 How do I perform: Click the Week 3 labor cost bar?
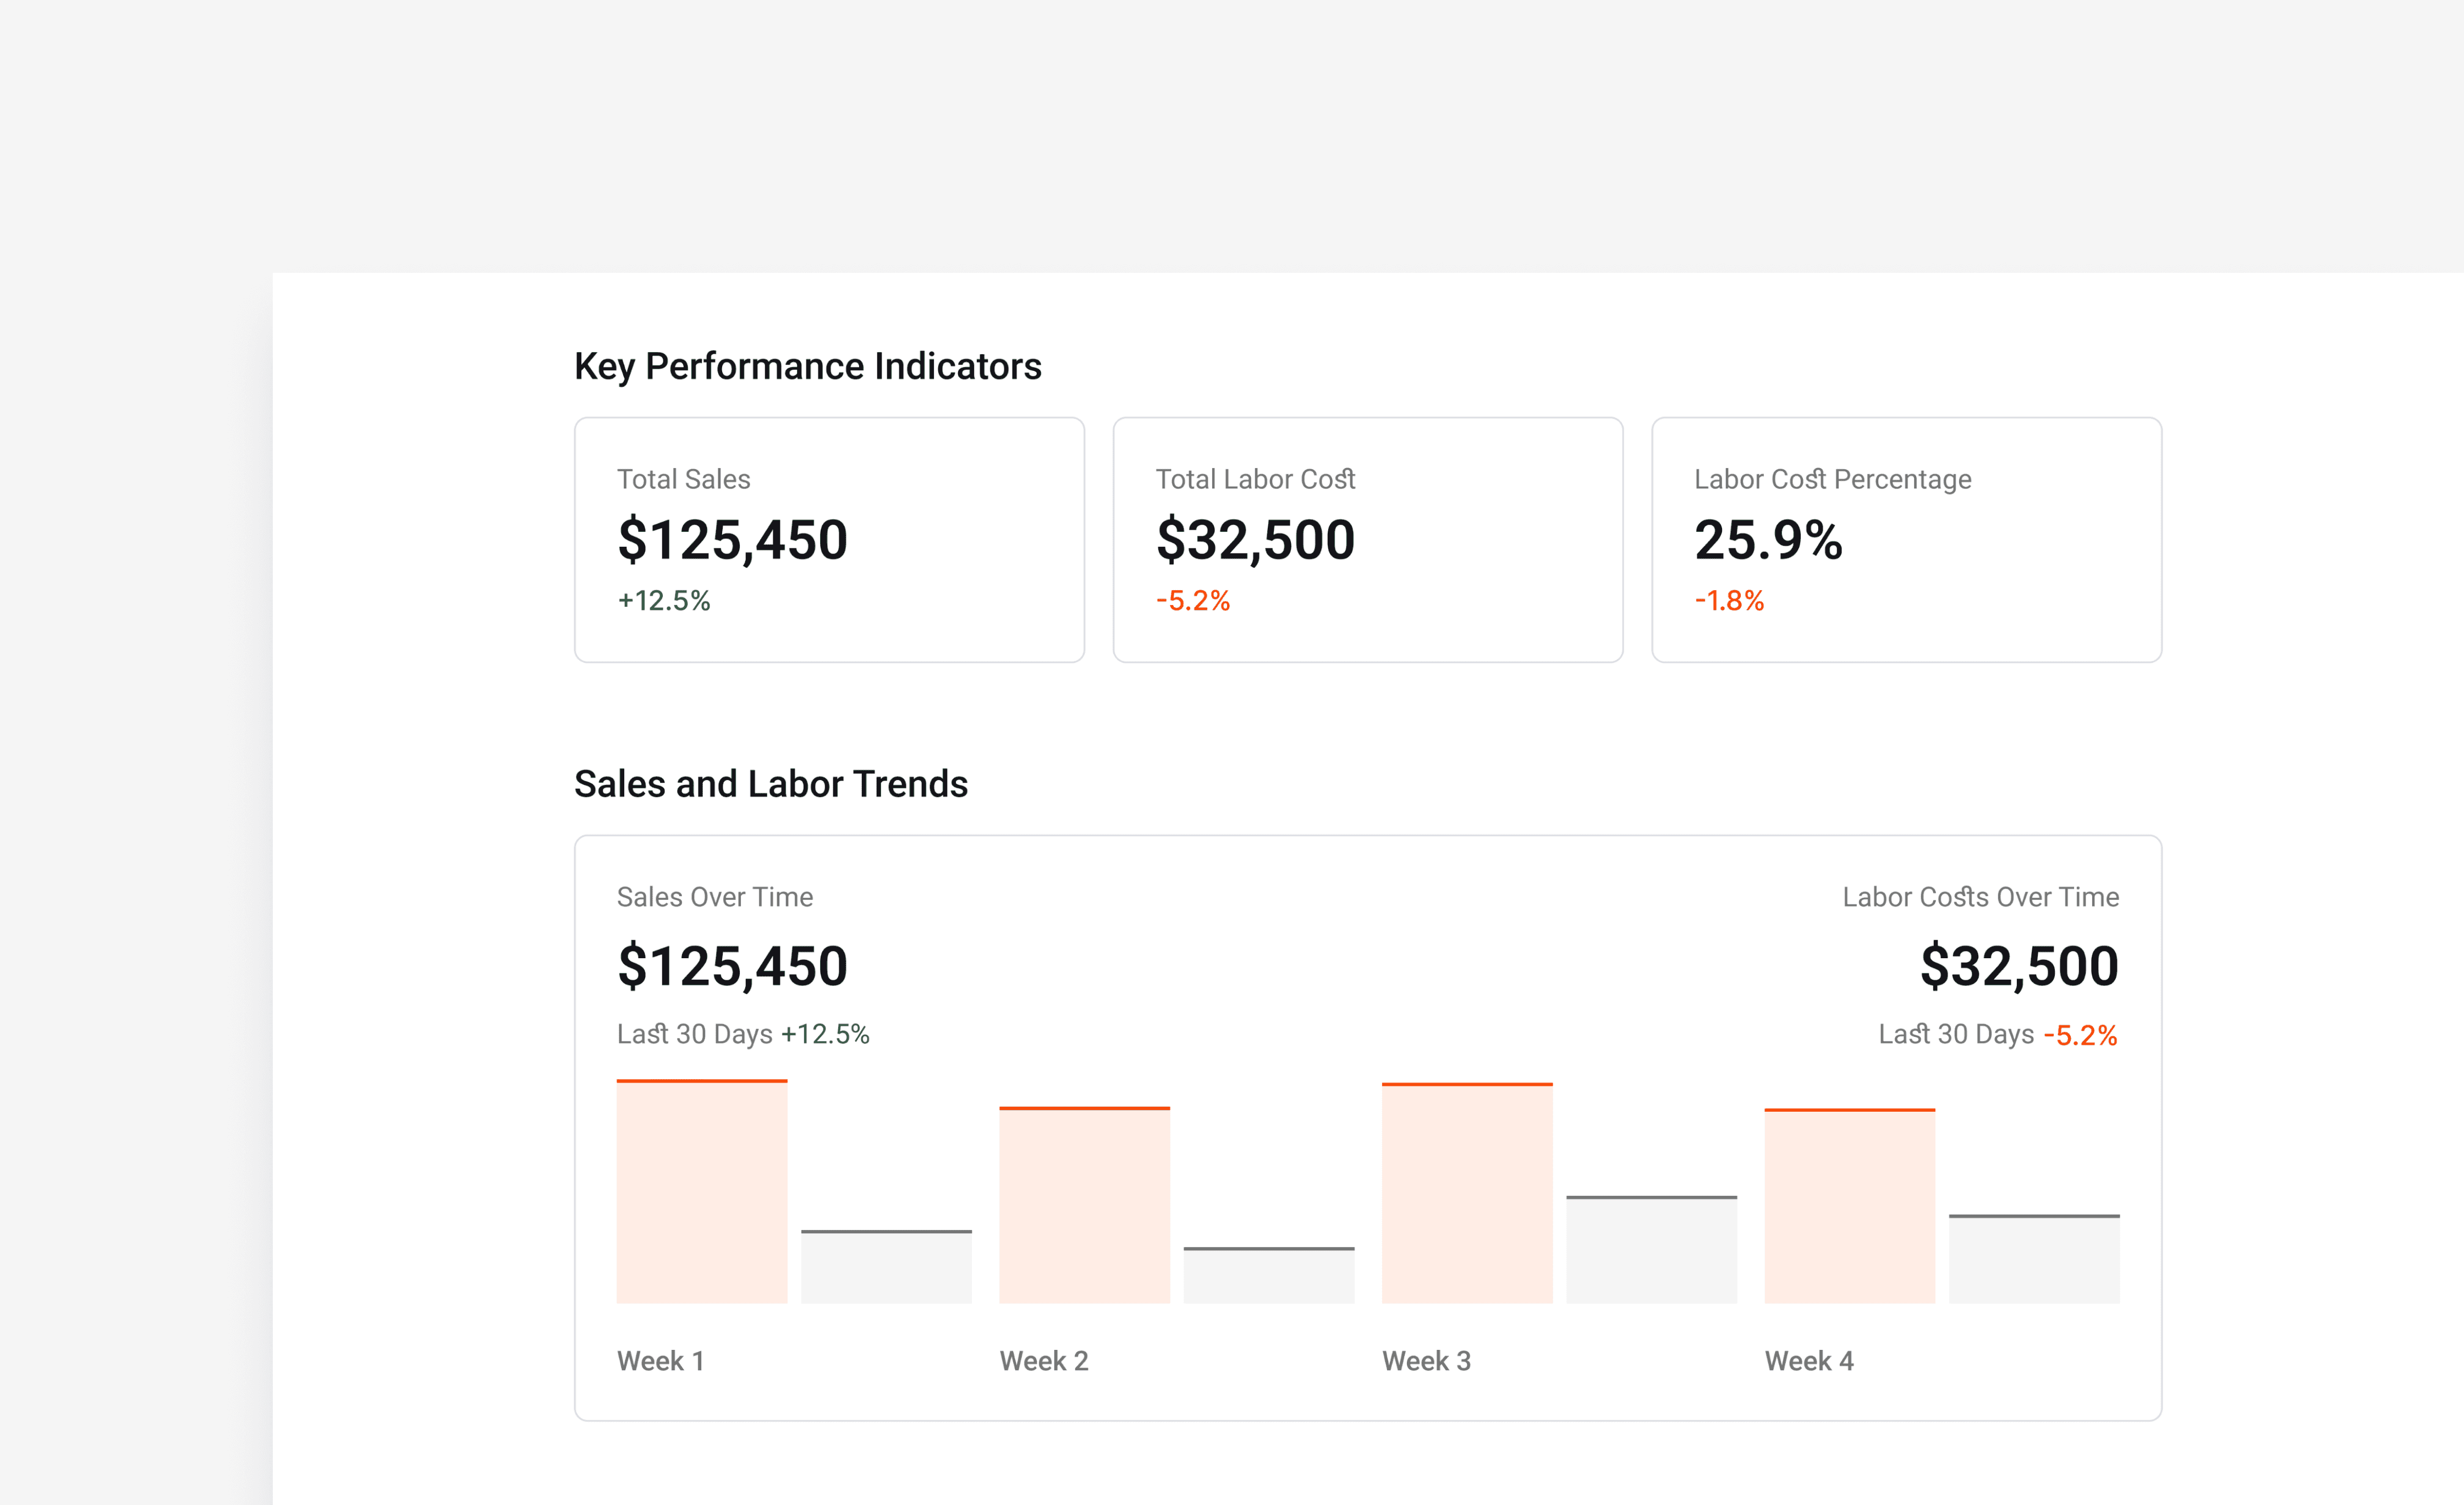[x=1651, y=1250]
